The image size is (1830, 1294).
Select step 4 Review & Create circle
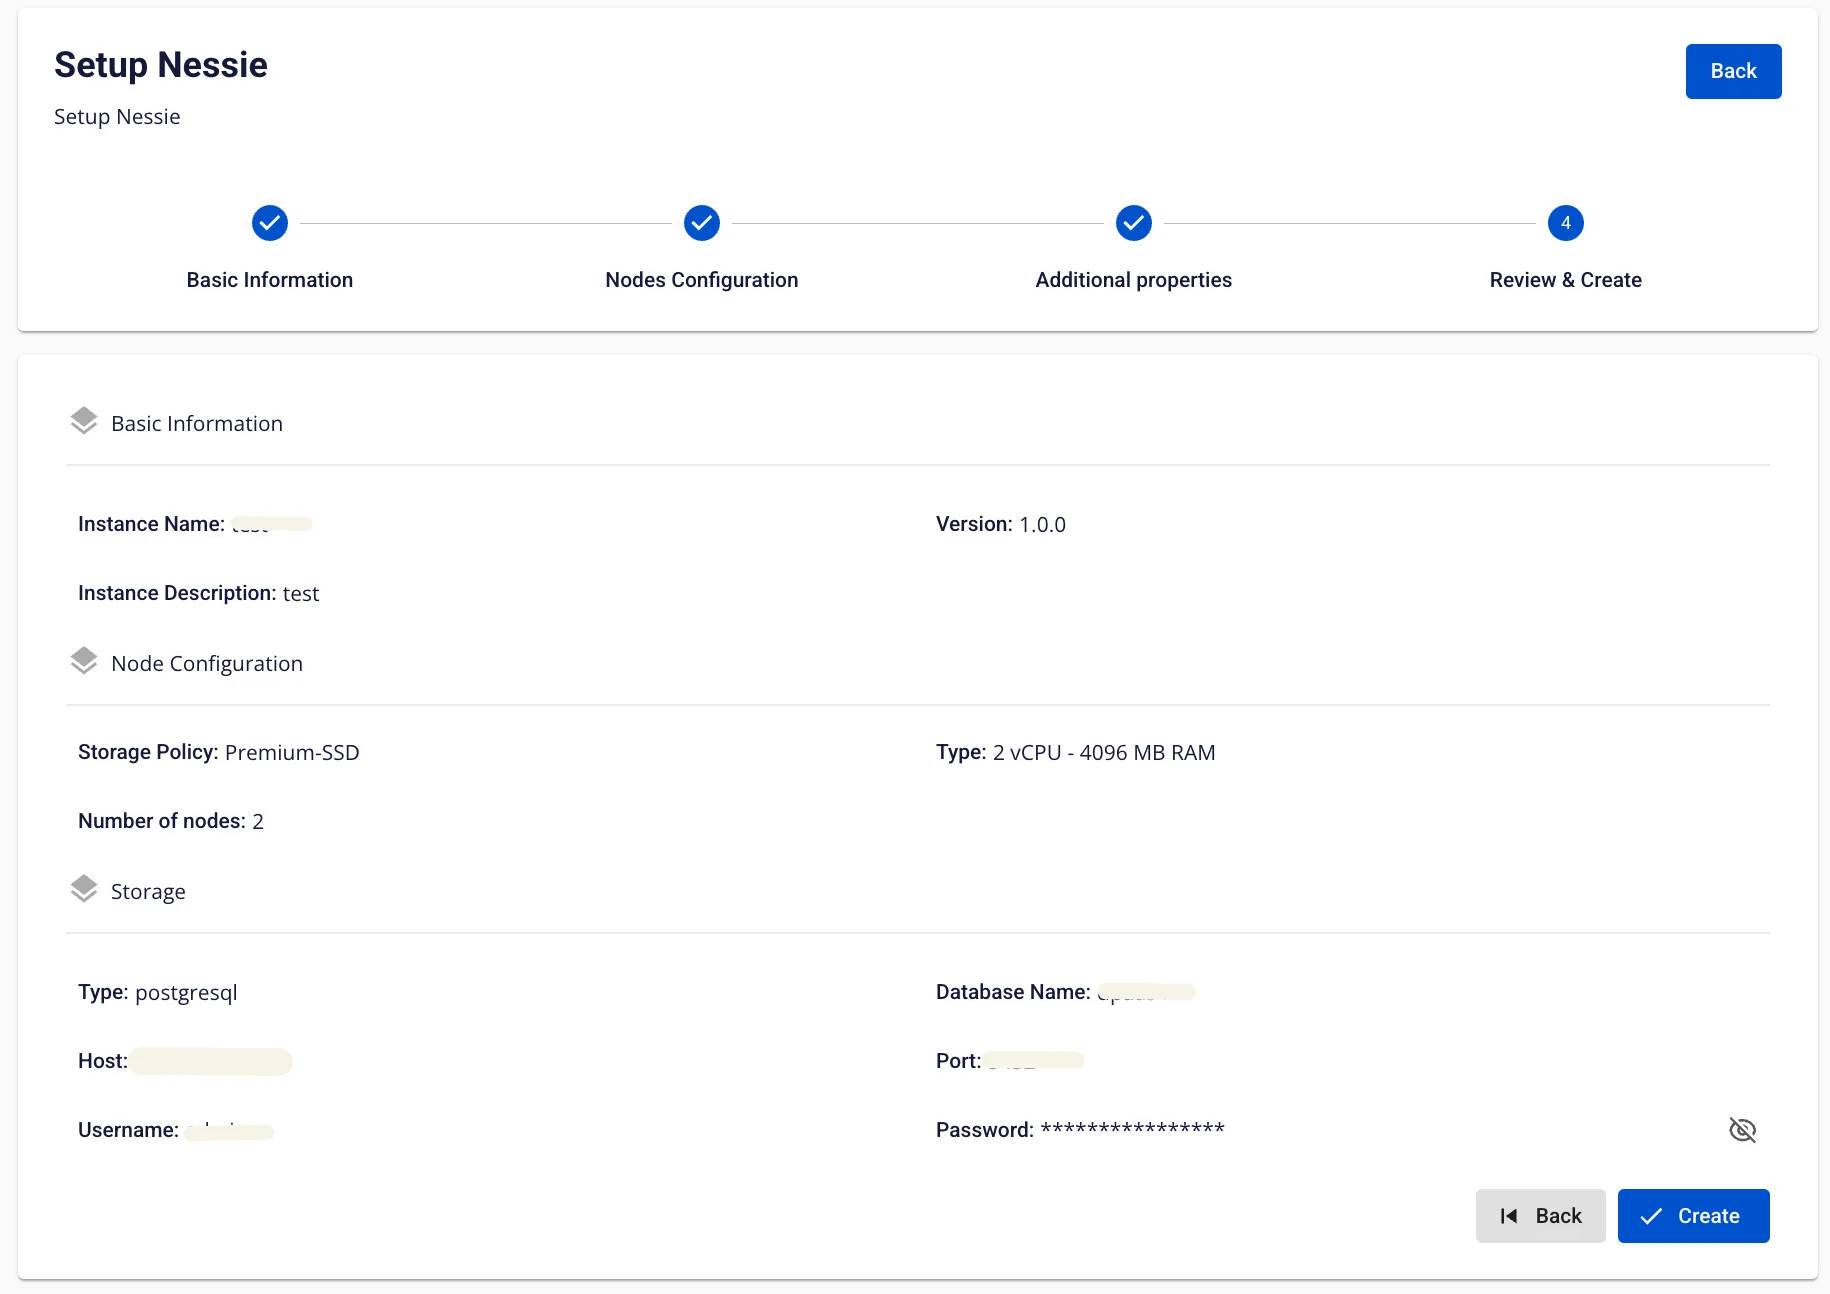tap(1566, 223)
